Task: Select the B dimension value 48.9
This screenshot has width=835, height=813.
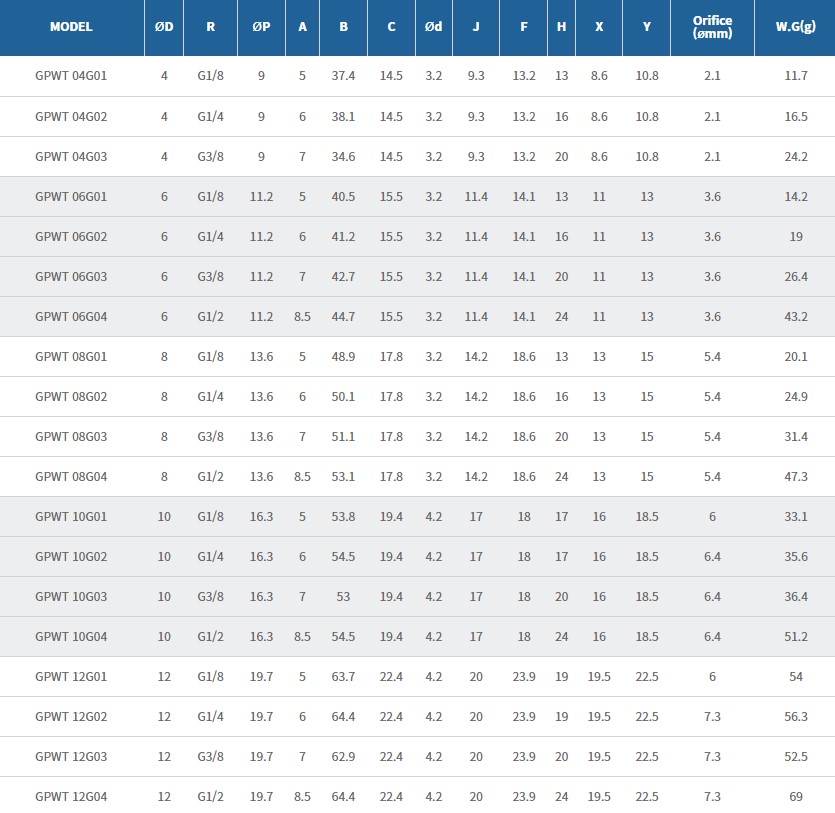Action: tap(343, 357)
